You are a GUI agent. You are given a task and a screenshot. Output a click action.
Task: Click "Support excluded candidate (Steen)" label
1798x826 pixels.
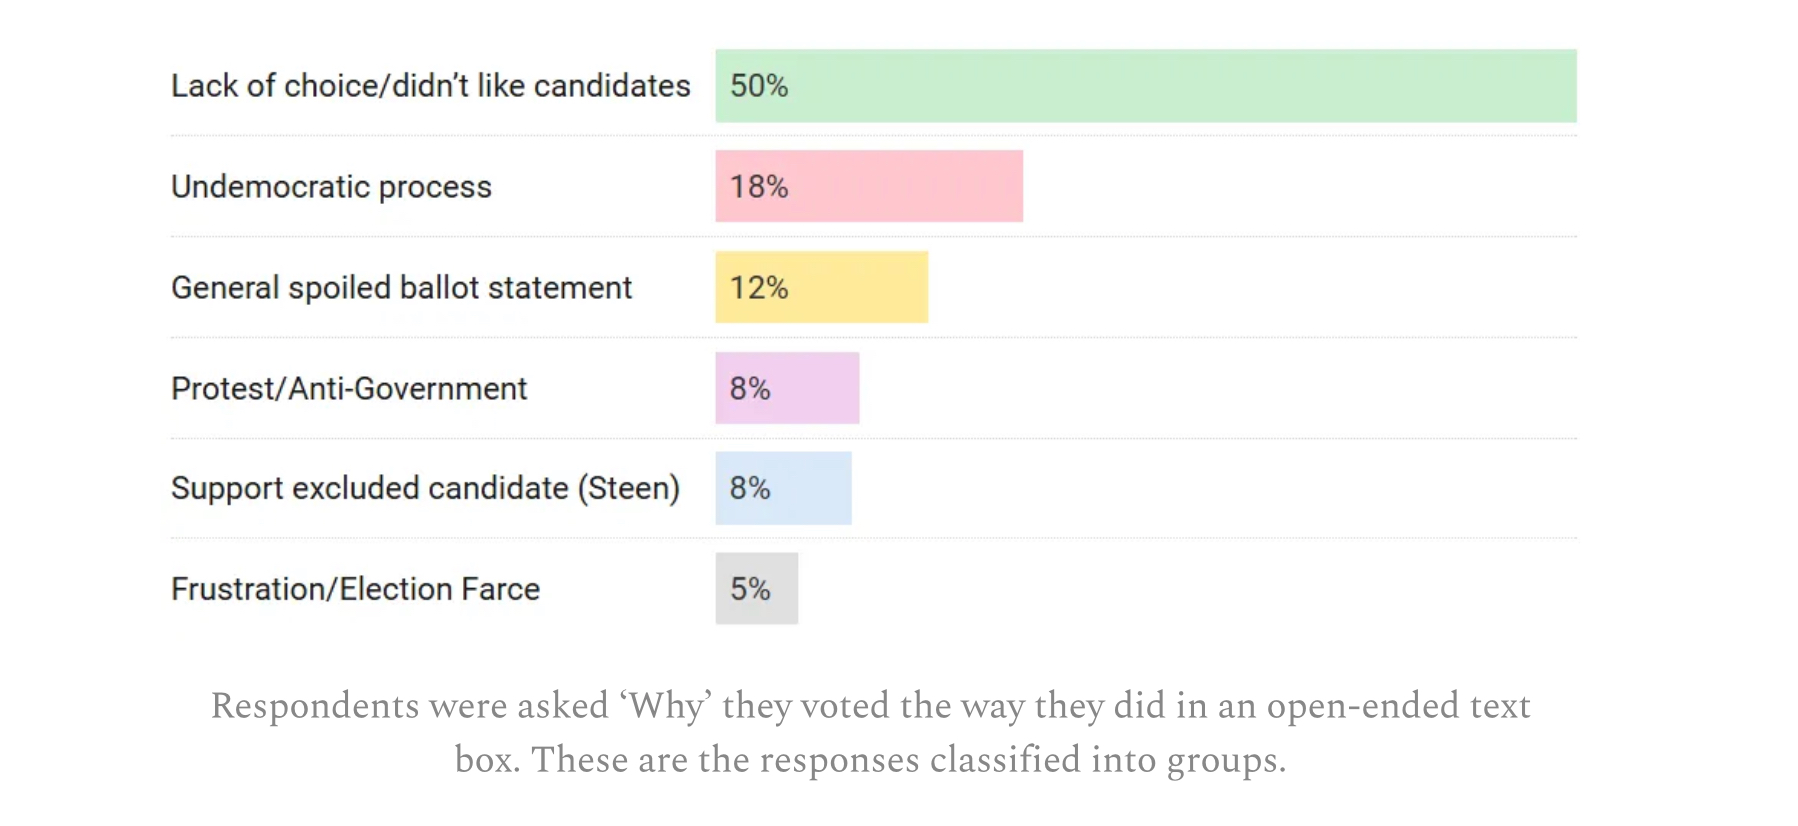point(425,489)
